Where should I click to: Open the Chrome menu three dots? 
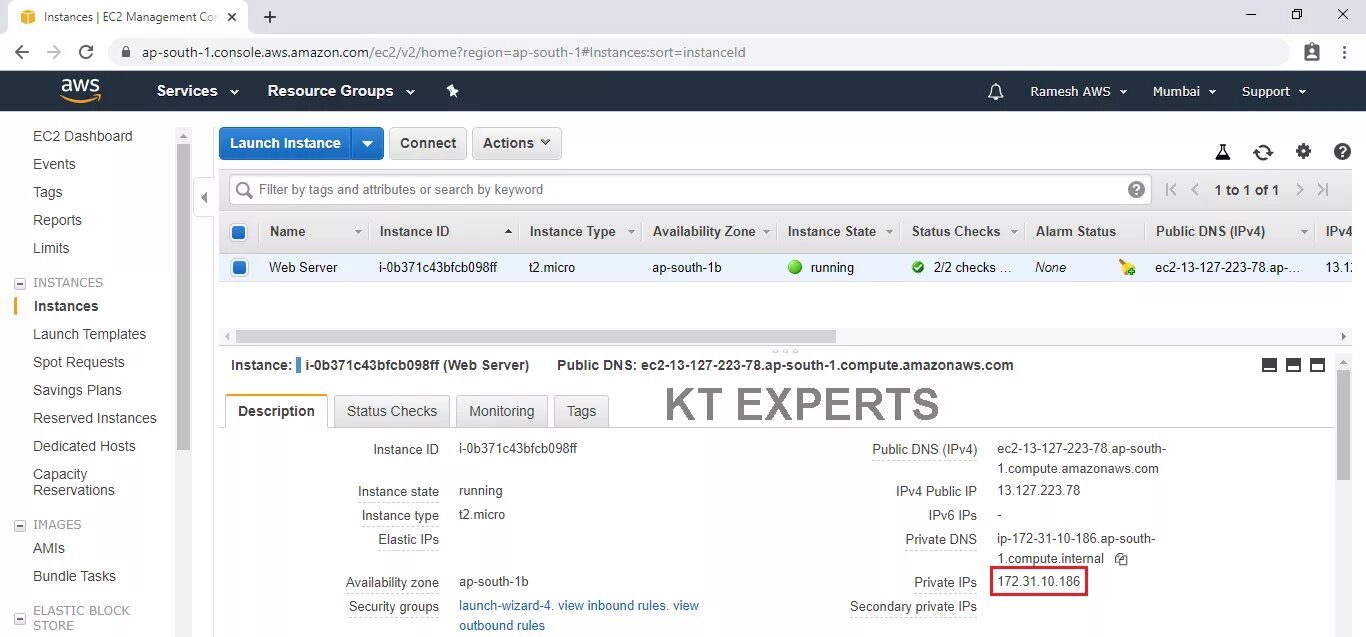[1344, 52]
